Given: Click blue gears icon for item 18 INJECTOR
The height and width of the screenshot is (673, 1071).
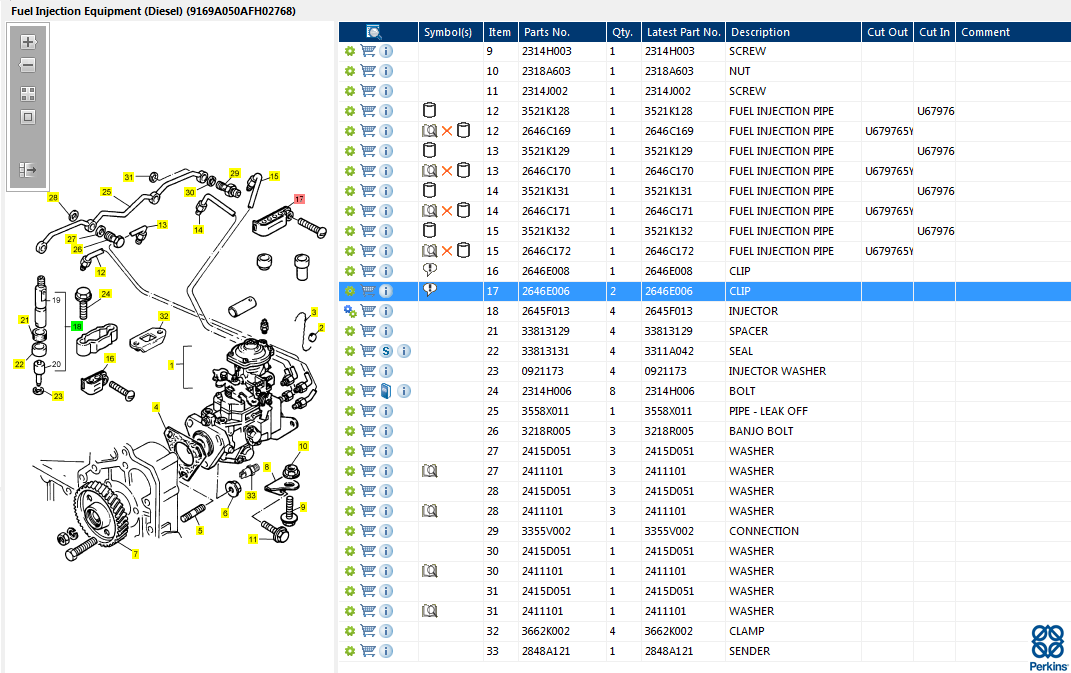Looking at the screenshot, I should tap(350, 311).
